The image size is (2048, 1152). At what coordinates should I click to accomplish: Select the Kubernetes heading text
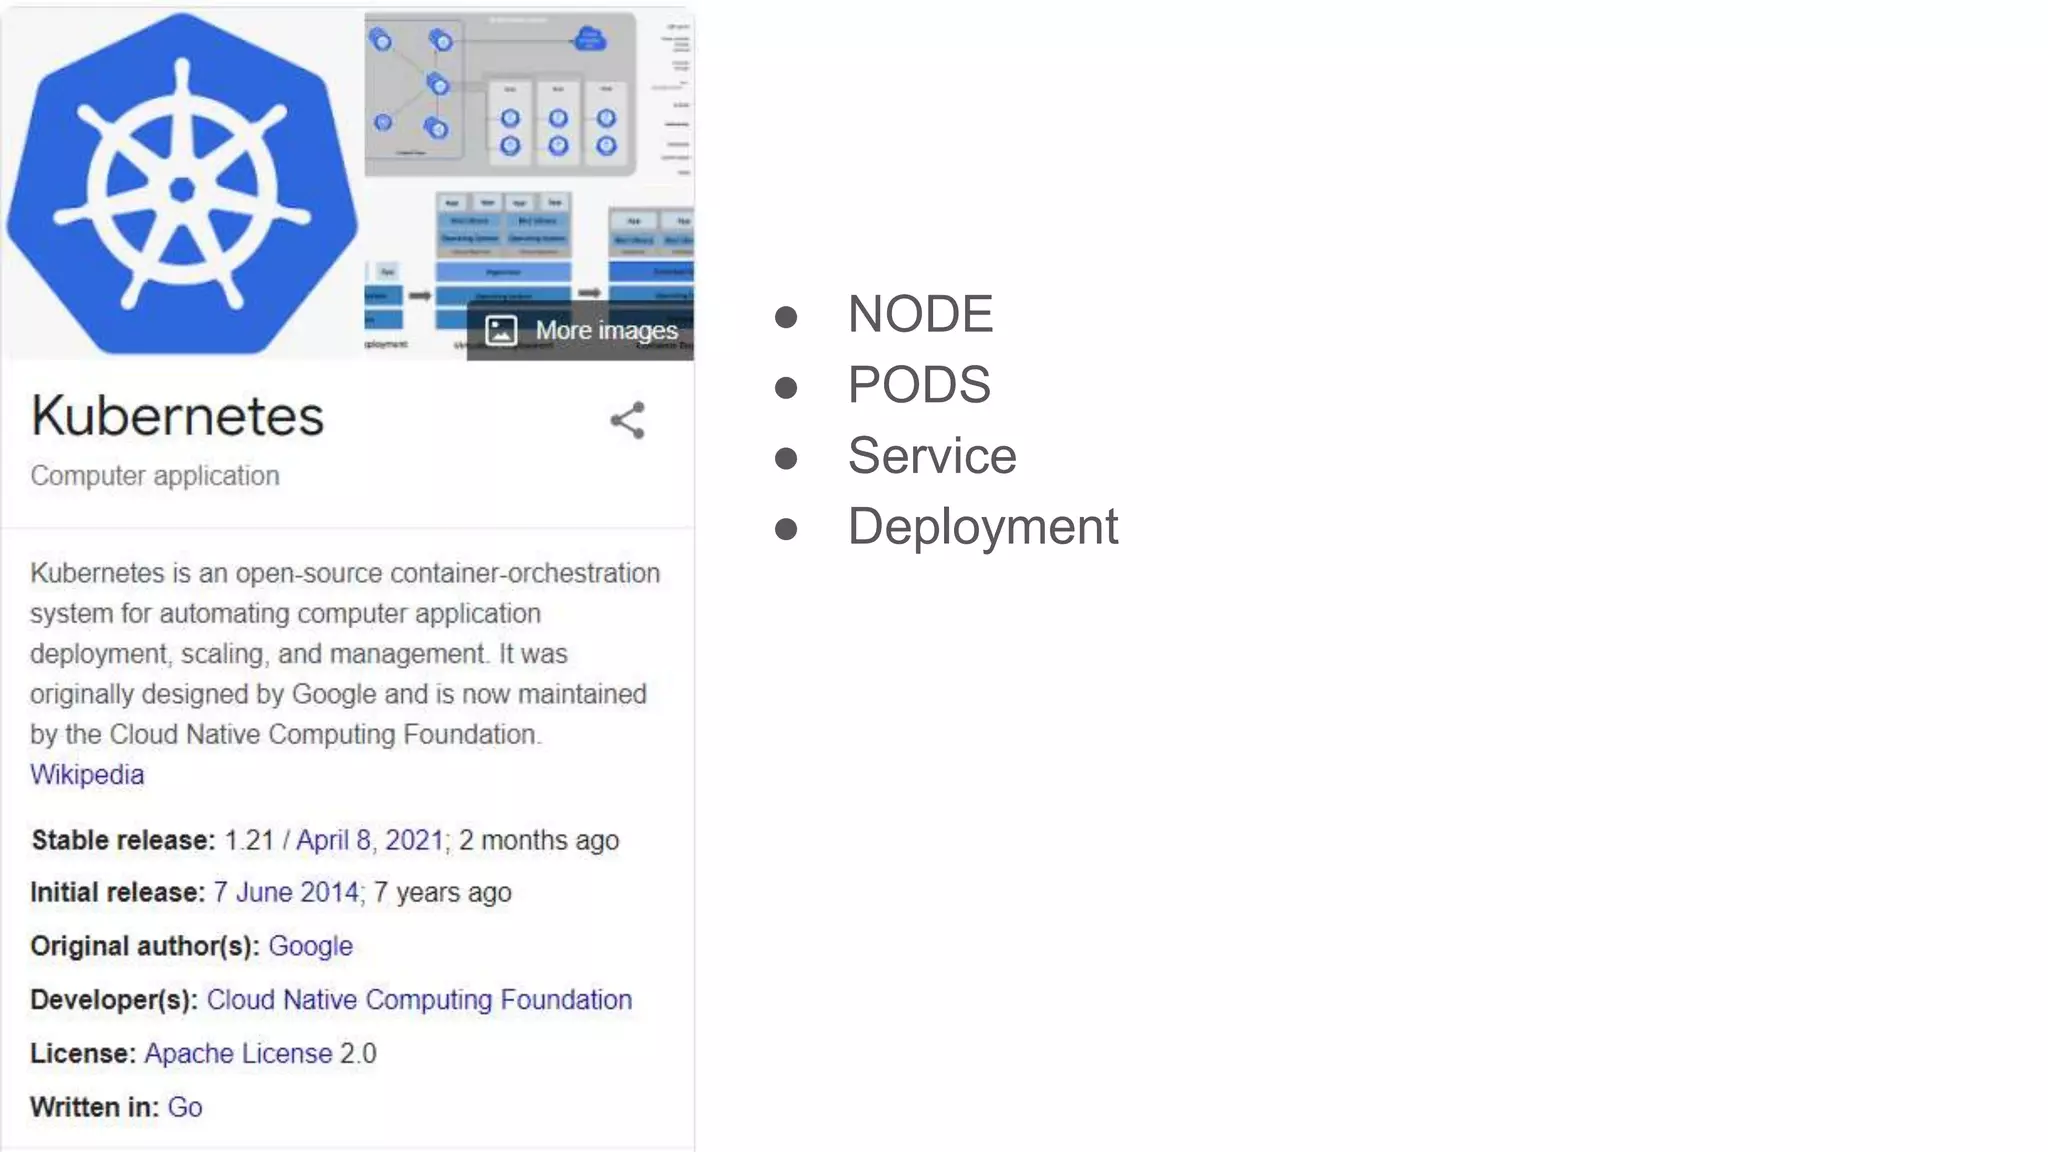click(x=177, y=416)
